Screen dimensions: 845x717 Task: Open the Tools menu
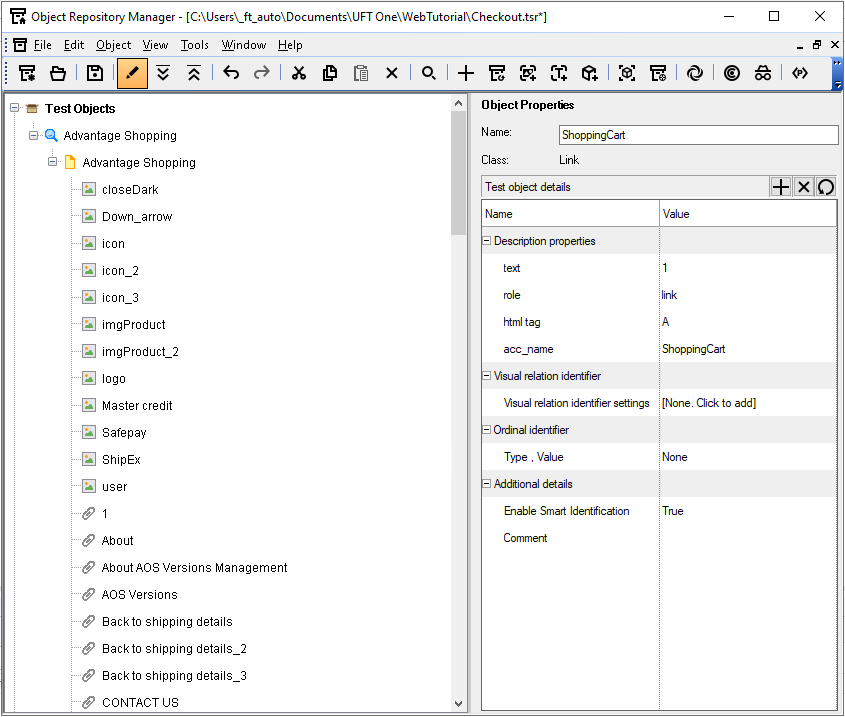[x=195, y=45]
